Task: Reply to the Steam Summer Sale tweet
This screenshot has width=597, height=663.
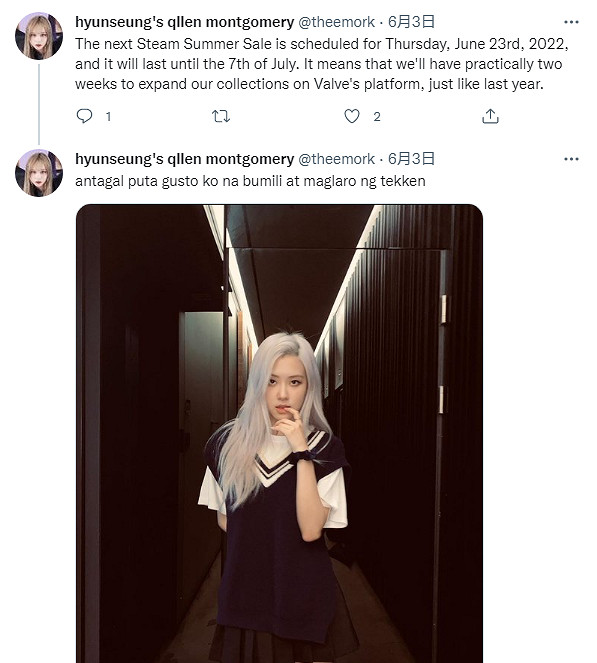Action: click(84, 116)
